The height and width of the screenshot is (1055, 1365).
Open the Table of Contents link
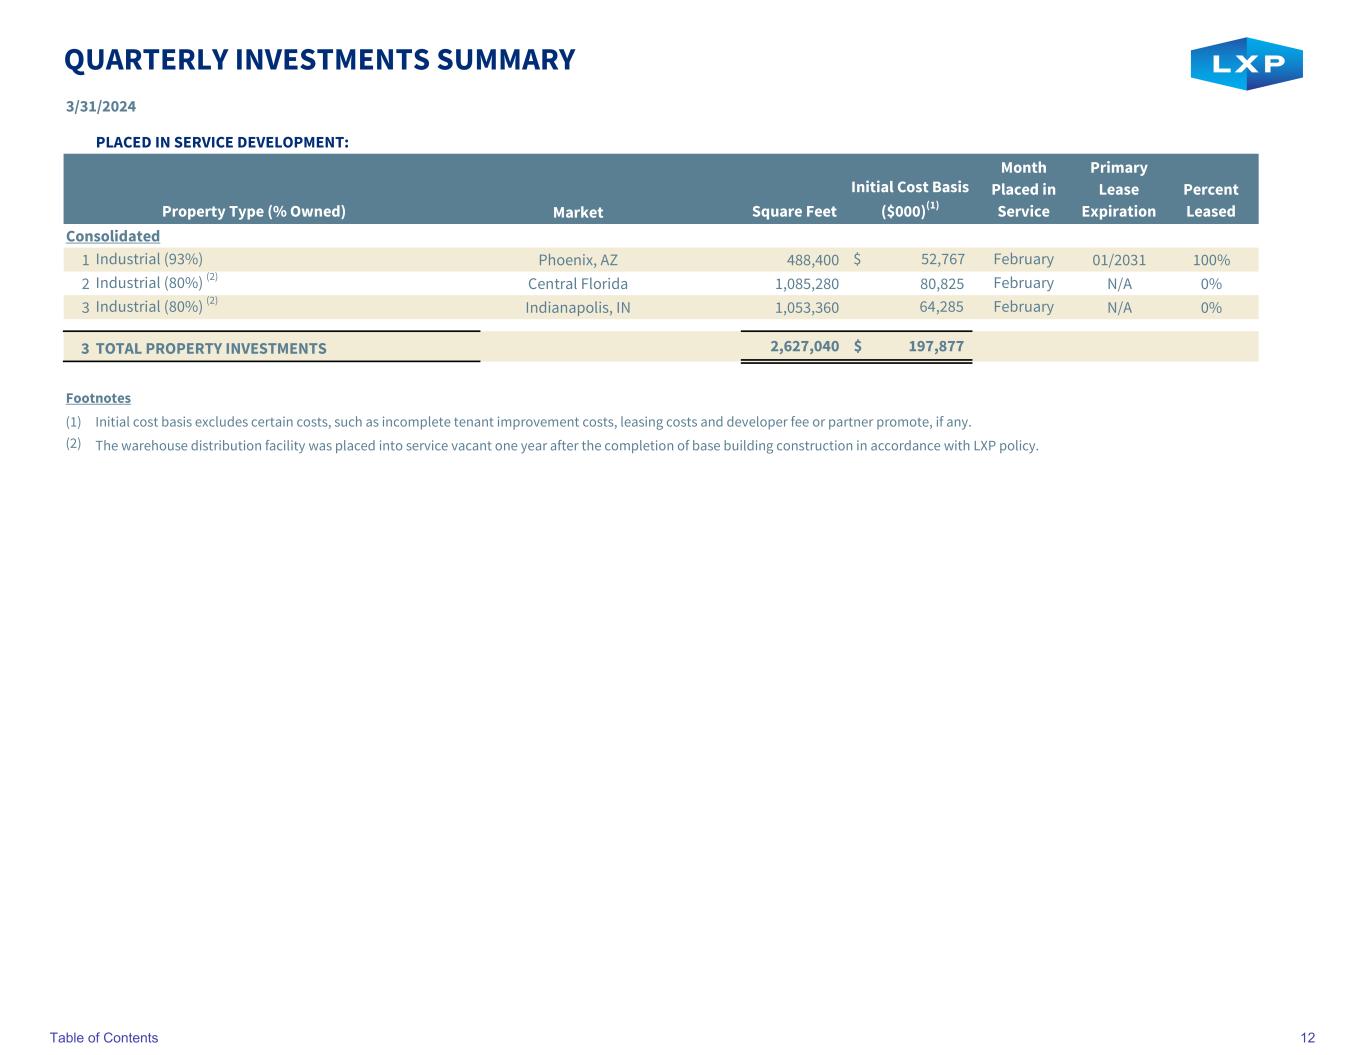104,1038
